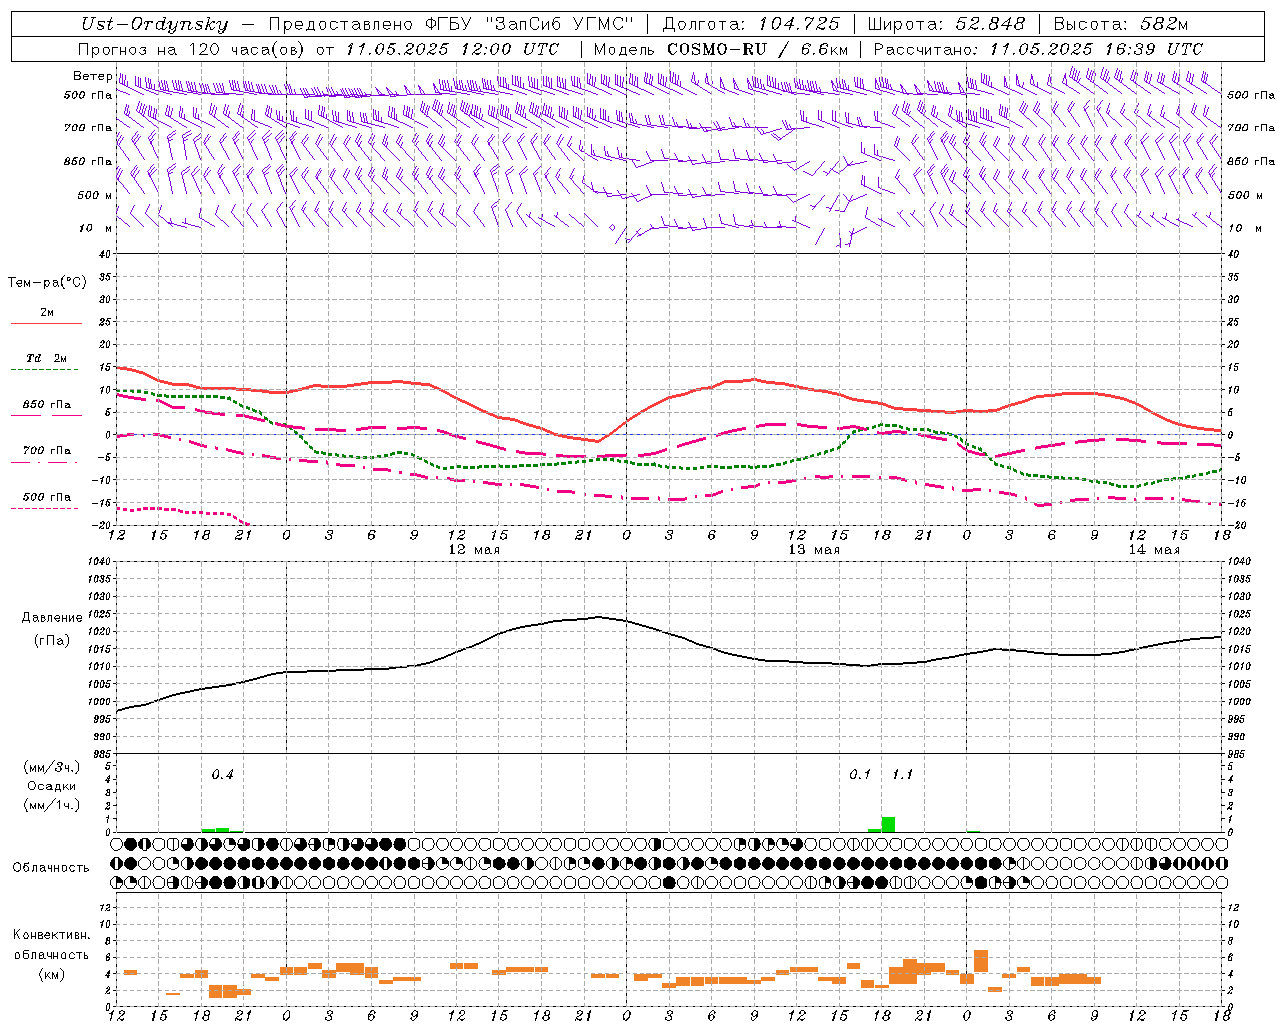Click the 700 гПа dash-dot temperature legend line

[46, 462]
